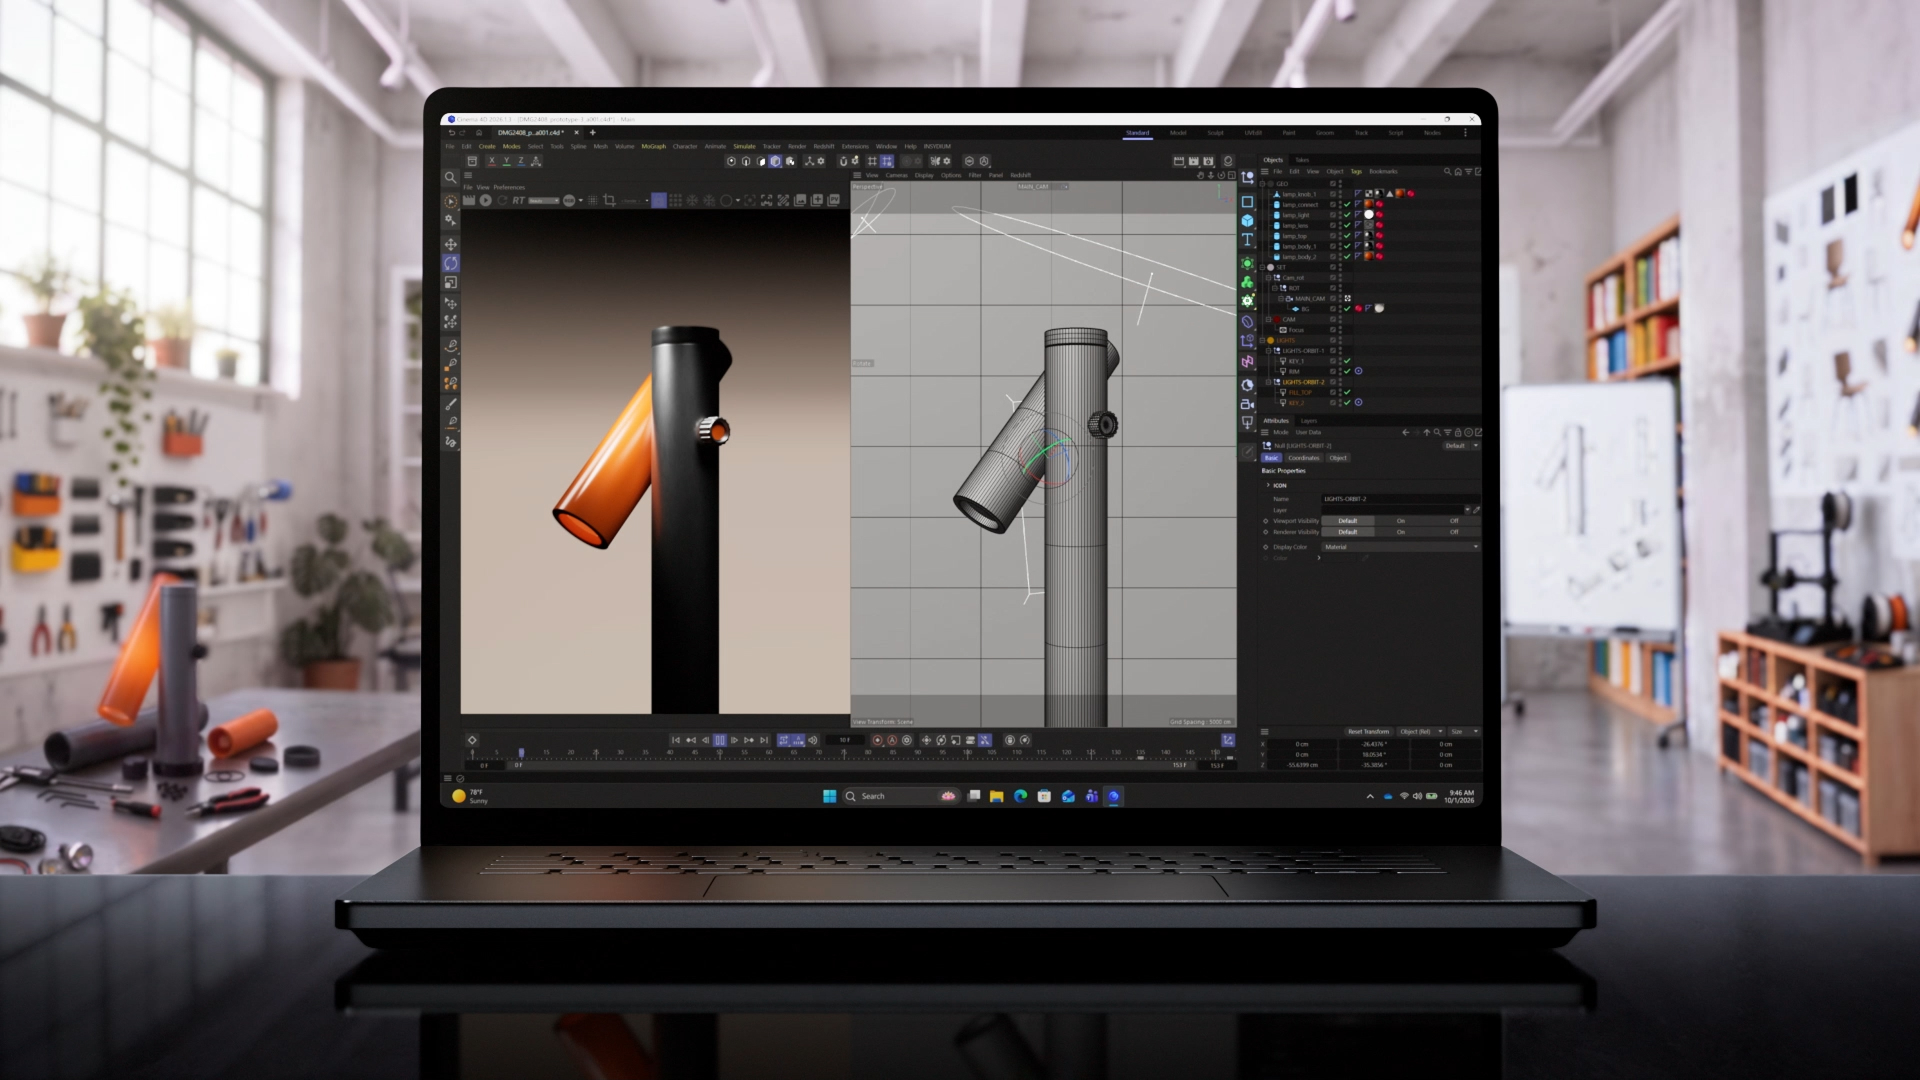Image resolution: width=1920 pixels, height=1080 pixels.
Task: Open Microsoft Edge on the taskbar
Action: pyautogui.click(x=1020, y=796)
